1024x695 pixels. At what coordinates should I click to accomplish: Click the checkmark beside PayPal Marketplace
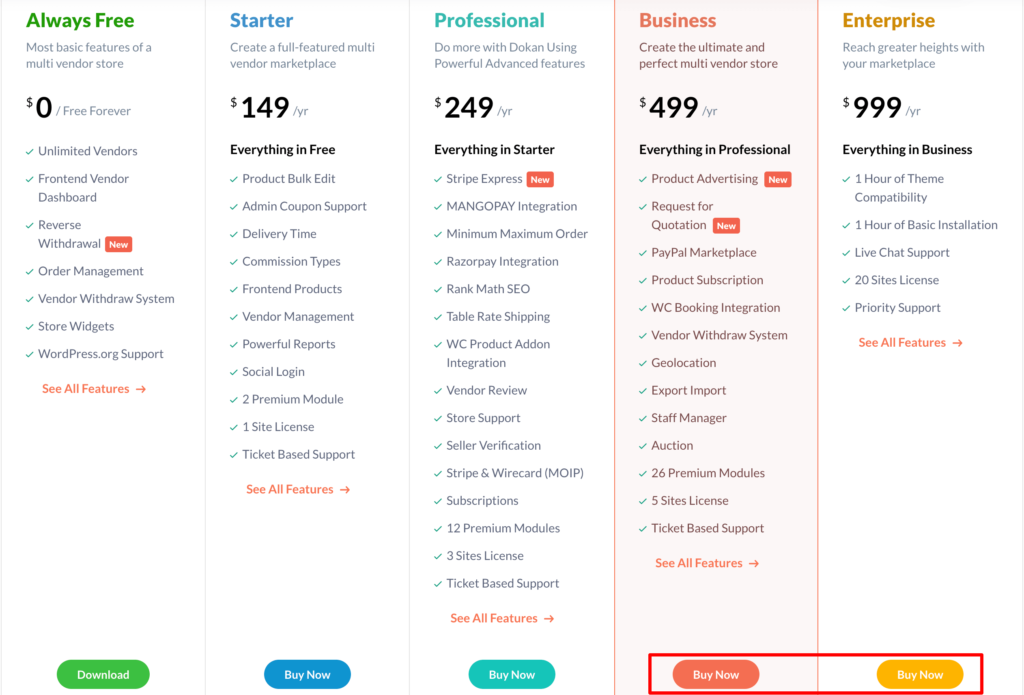642,253
